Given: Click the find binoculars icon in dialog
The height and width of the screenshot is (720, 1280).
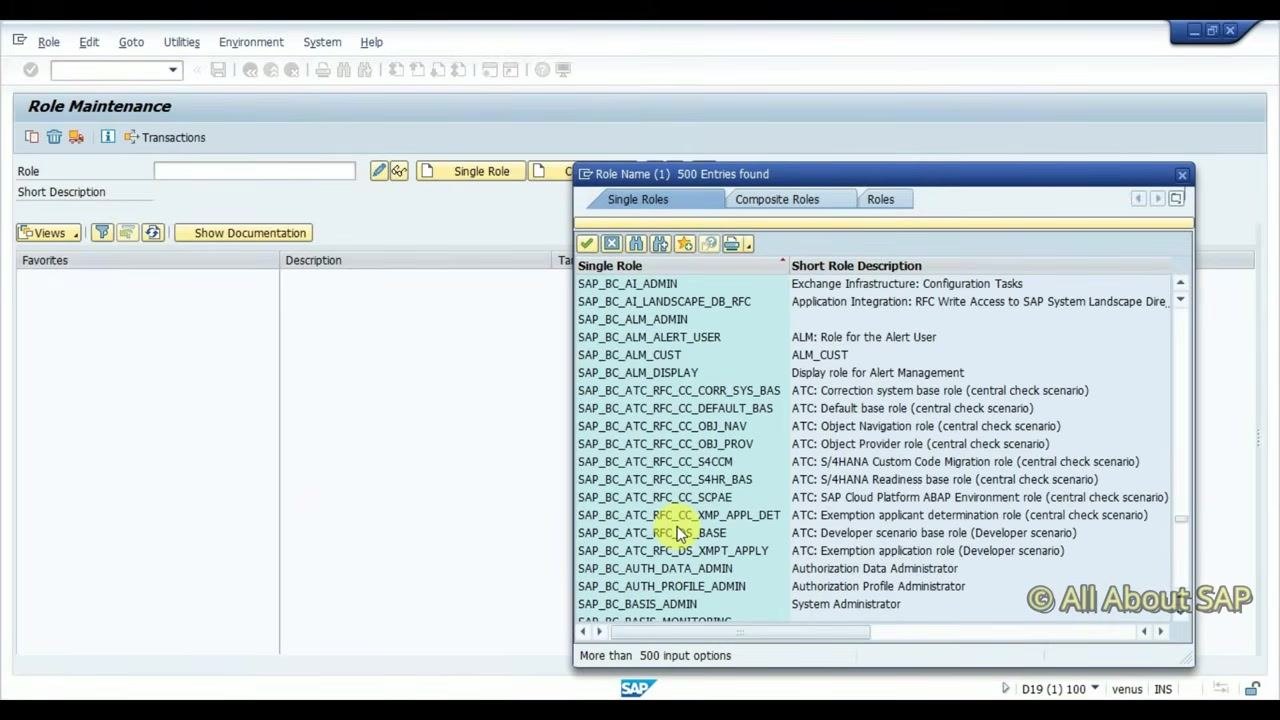Looking at the screenshot, I should pyautogui.click(x=636, y=244).
